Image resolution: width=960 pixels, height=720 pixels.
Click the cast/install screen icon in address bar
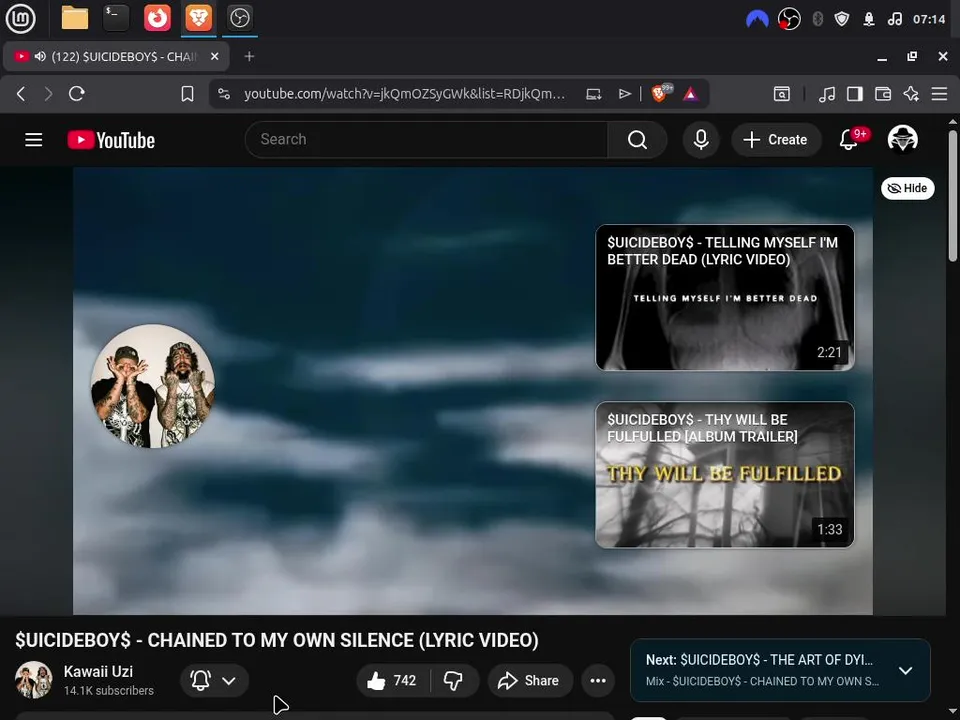[x=593, y=94]
